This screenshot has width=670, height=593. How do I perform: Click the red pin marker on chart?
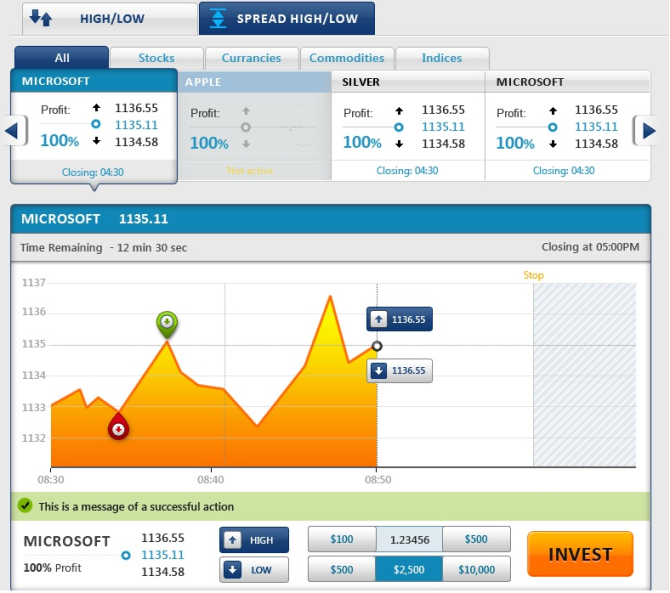tap(118, 427)
